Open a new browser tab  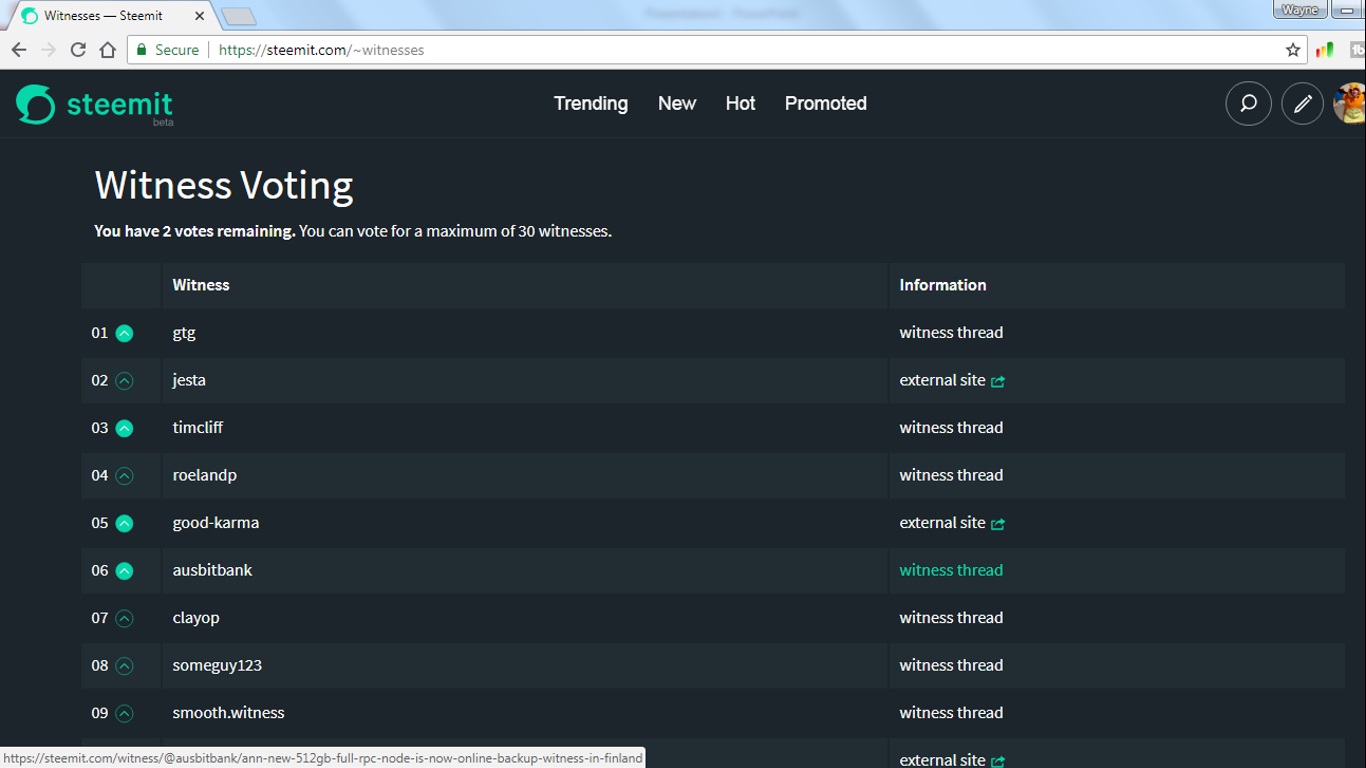pos(238,16)
